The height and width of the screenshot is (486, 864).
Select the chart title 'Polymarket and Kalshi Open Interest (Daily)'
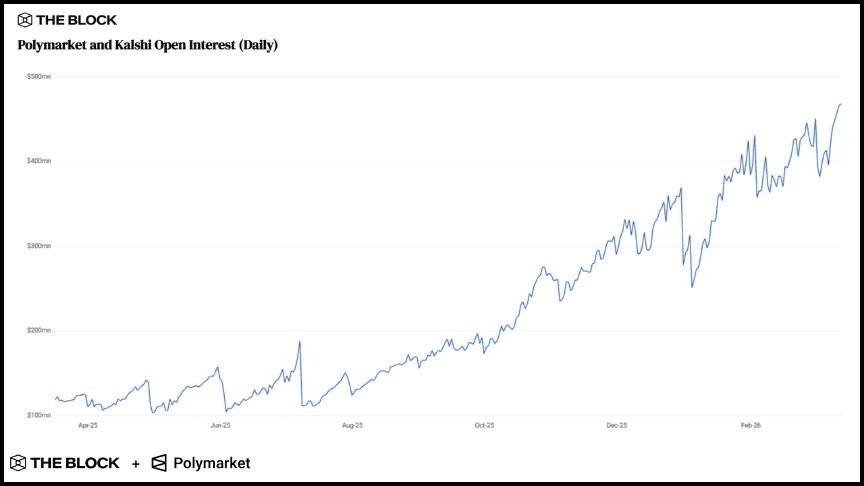147,45
